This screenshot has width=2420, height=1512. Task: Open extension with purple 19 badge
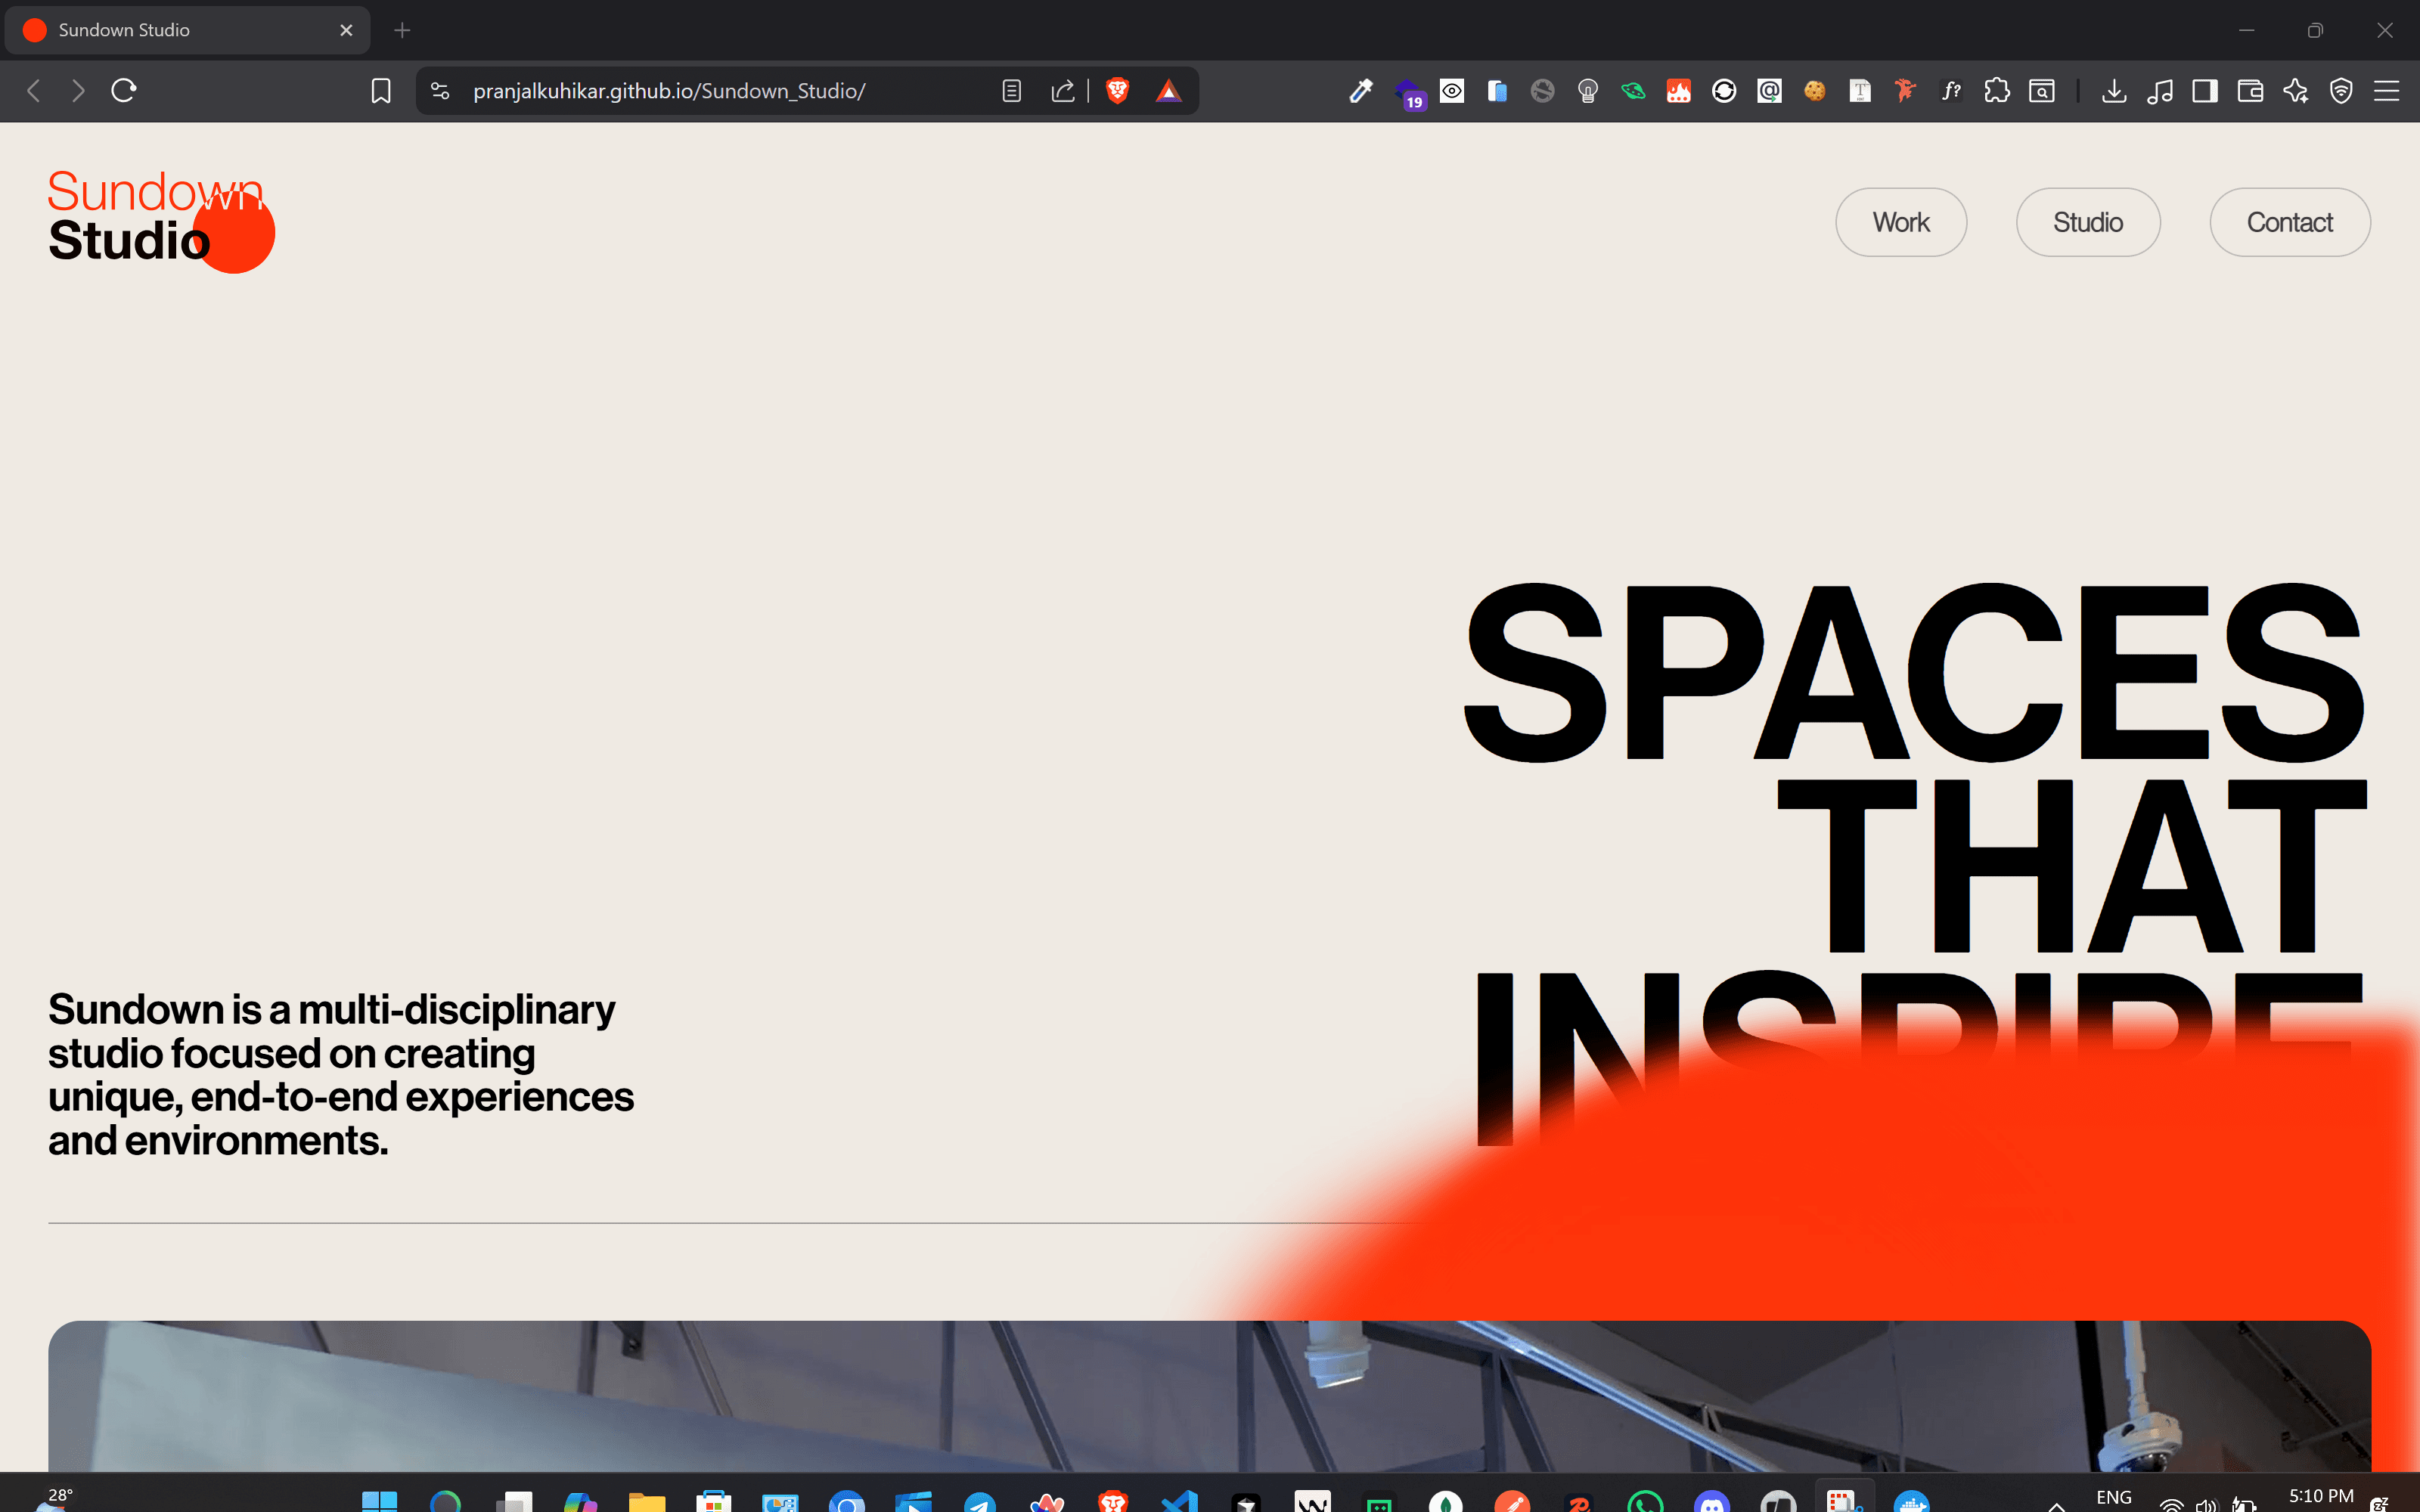[1408, 93]
